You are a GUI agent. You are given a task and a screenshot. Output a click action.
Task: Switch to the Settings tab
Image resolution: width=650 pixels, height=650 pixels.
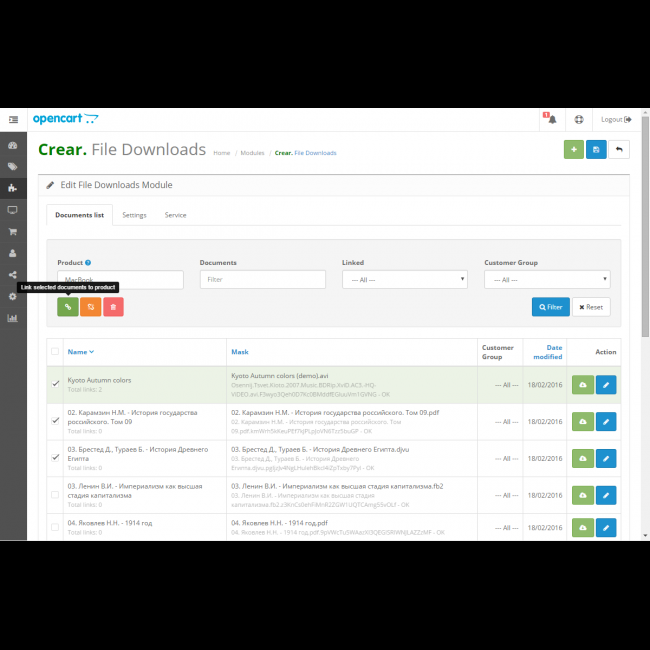134,215
